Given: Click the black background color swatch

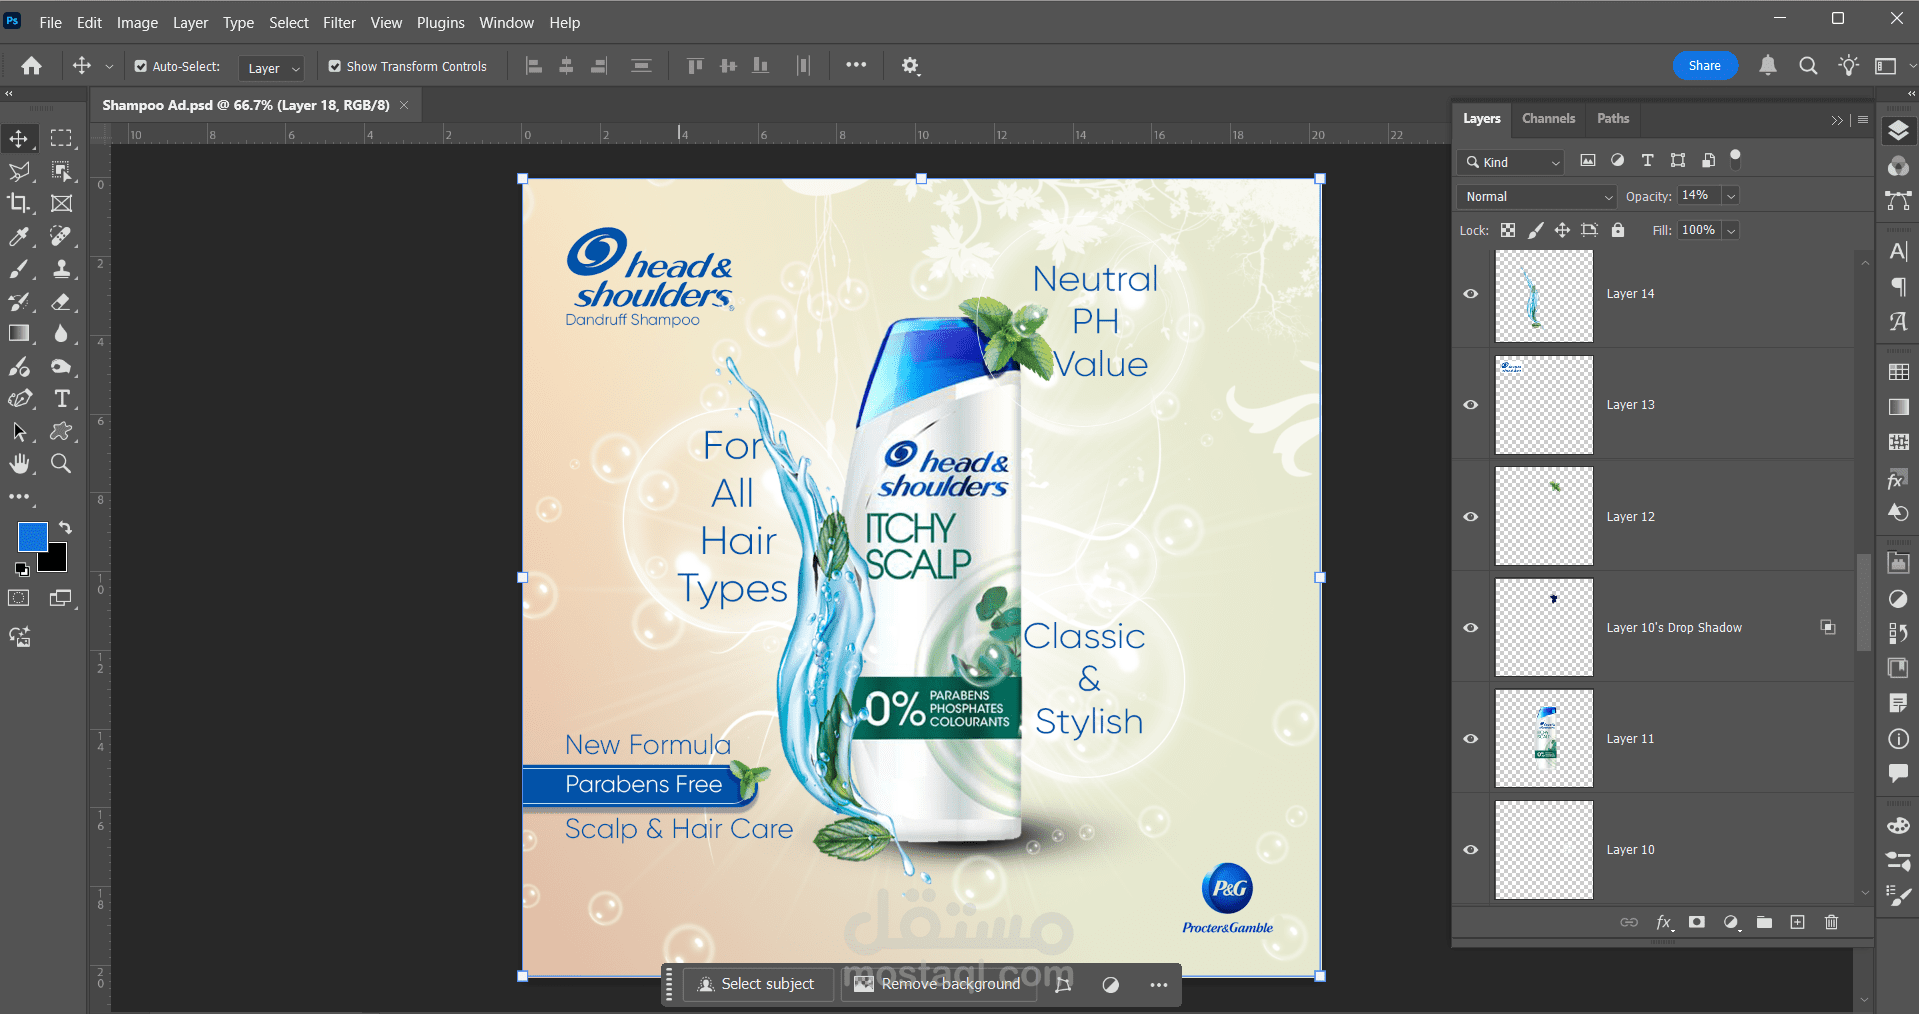Looking at the screenshot, I should 57,562.
